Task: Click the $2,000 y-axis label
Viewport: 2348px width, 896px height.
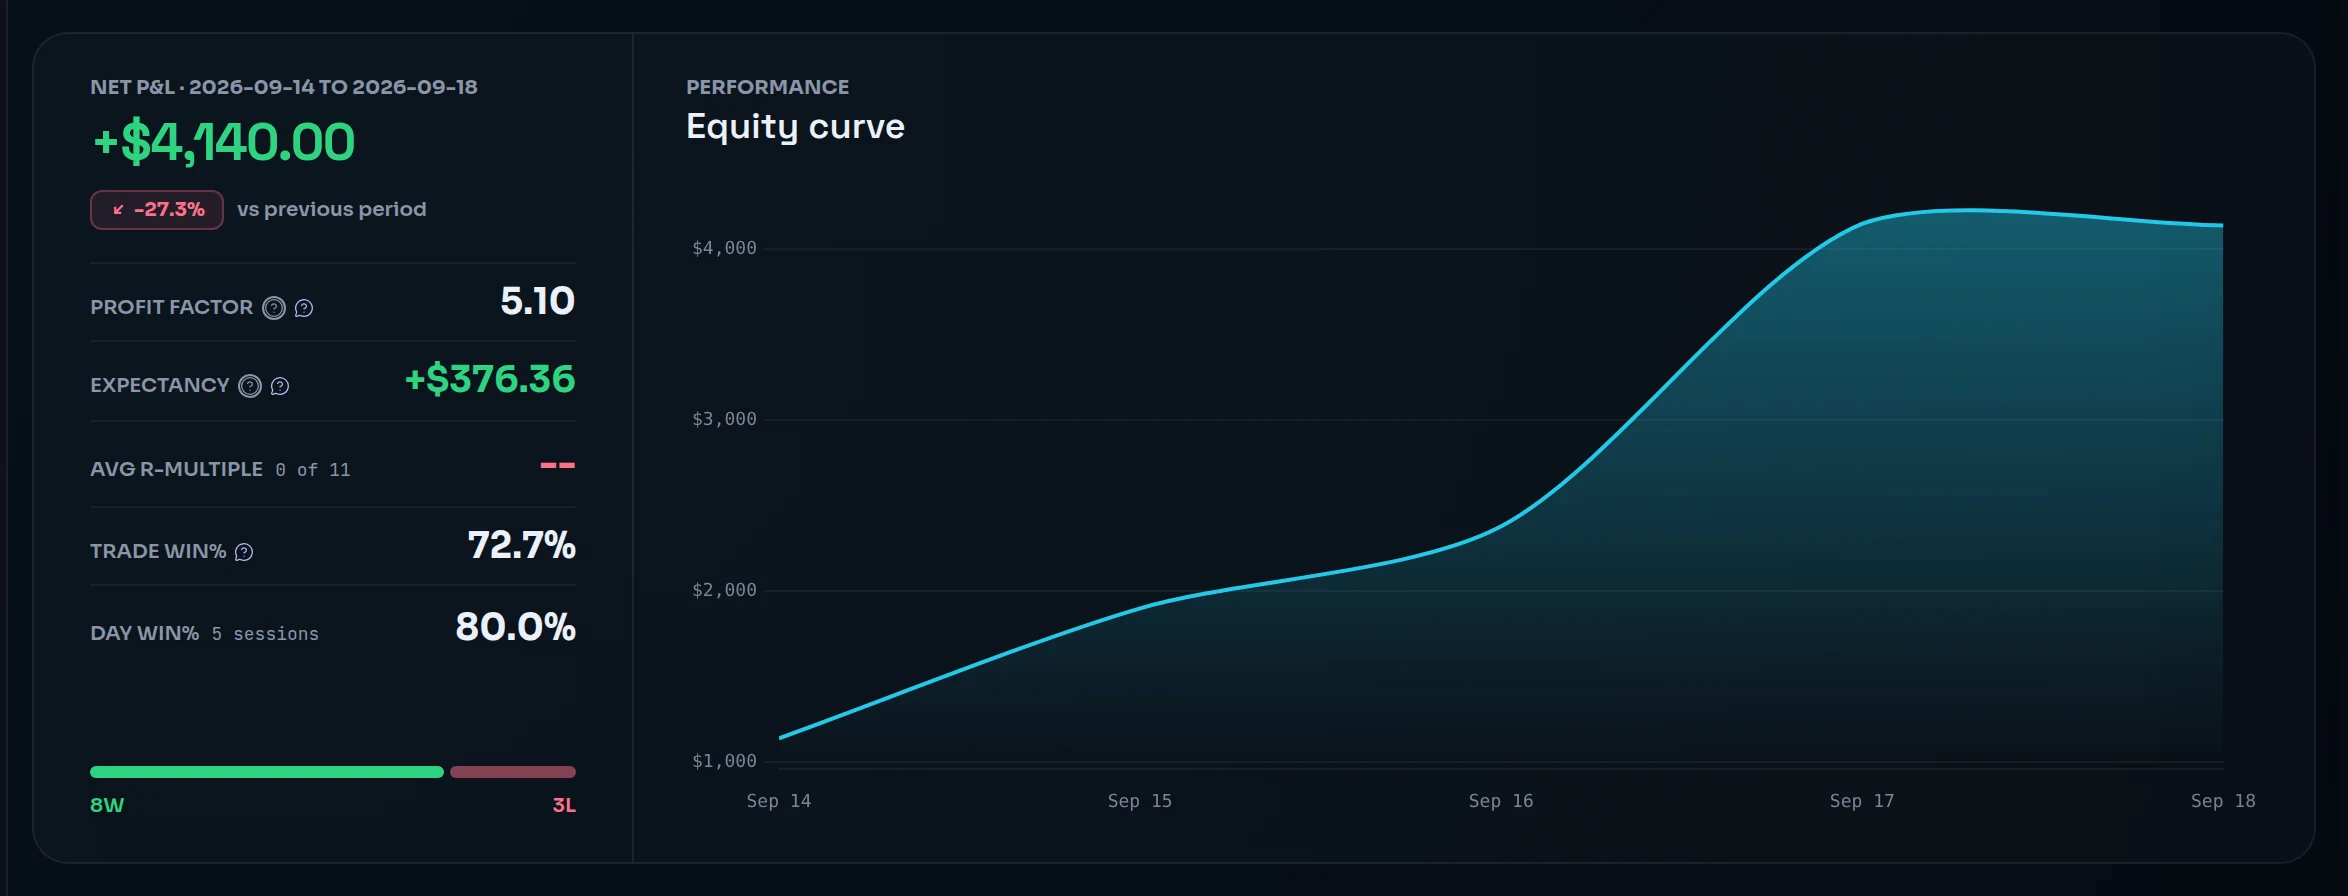Action: tap(725, 590)
